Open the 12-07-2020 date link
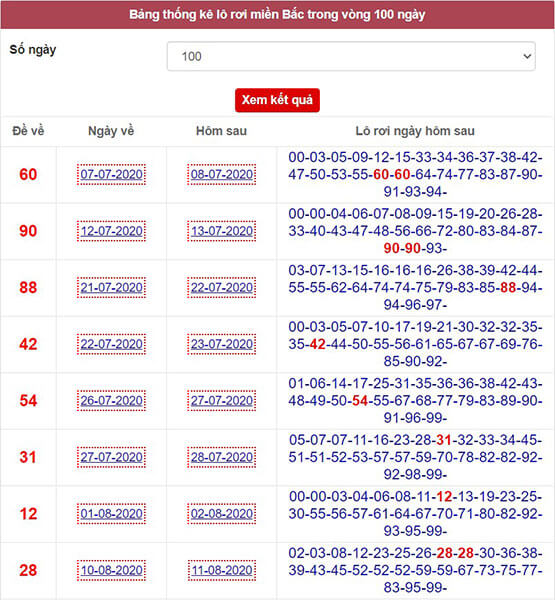 pos(111,231)
